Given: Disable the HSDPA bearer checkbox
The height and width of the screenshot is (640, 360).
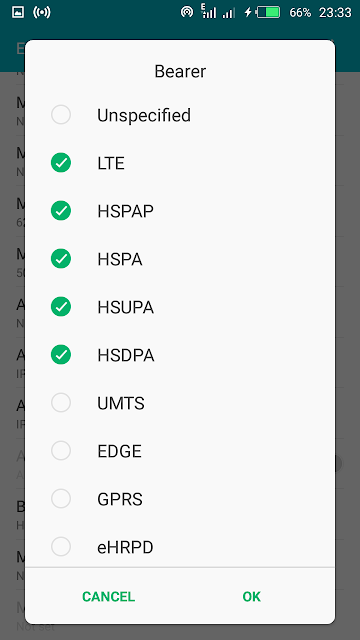Looking at the screenshot, I should tap(180, 355).
